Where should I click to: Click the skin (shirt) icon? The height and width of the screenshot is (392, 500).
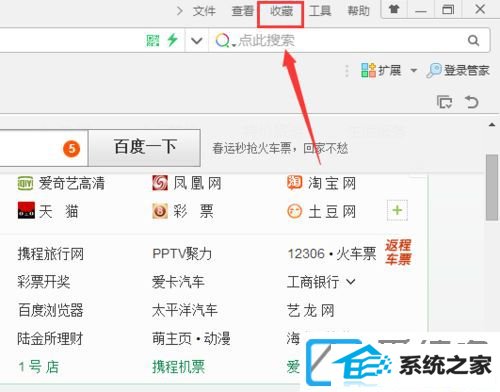(394, 9)
